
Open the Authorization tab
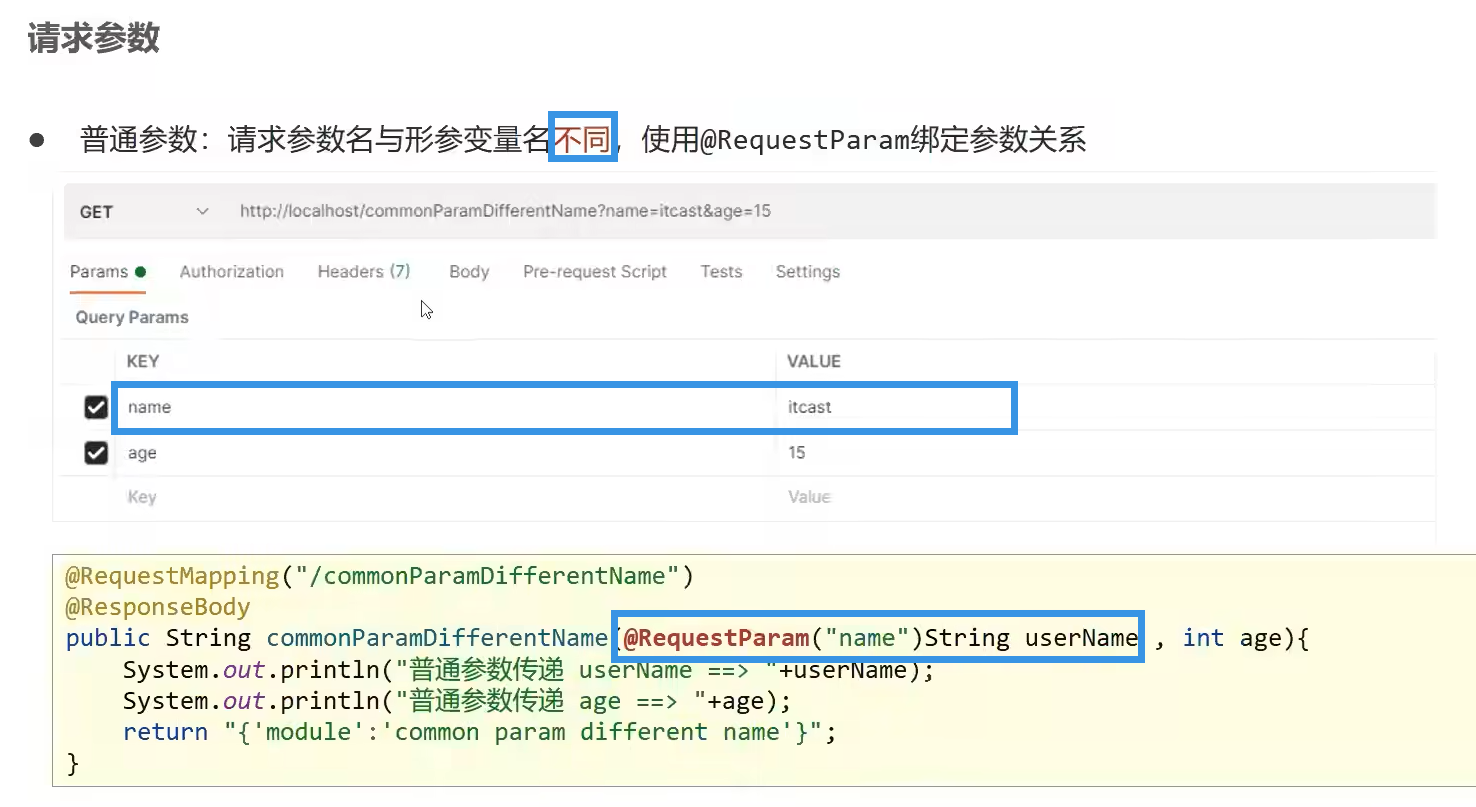(x=231, y=272)
